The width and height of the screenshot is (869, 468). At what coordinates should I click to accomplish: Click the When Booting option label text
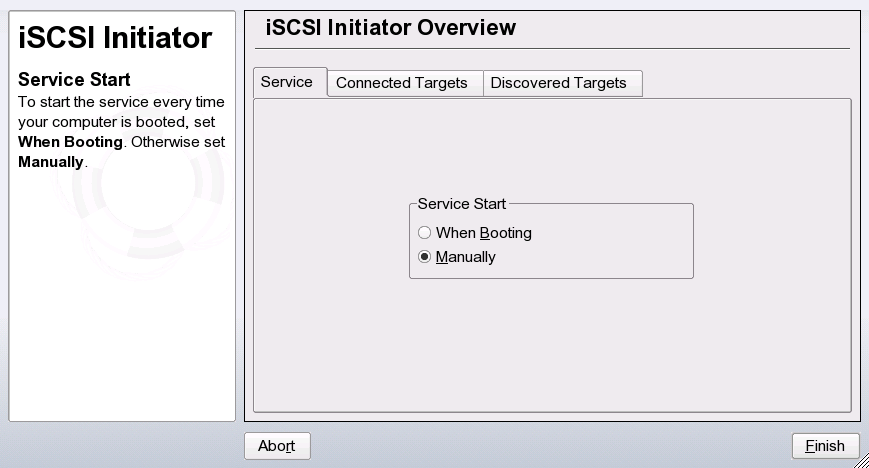pos(483,233)
